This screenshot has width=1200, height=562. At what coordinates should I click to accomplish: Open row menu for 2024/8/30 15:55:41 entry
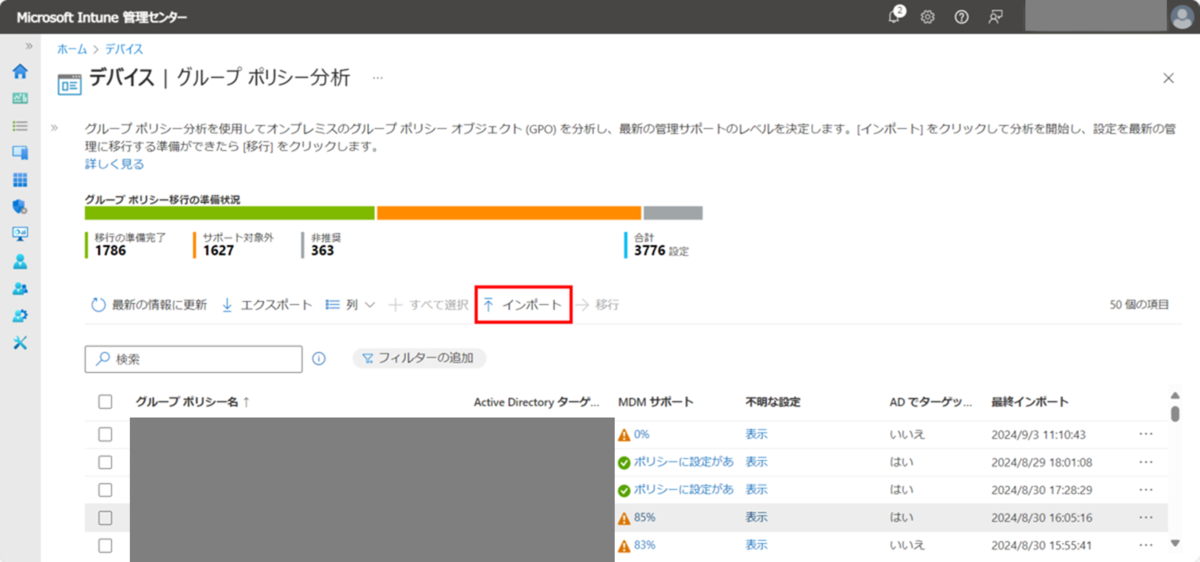click(x=1146, y=545)
